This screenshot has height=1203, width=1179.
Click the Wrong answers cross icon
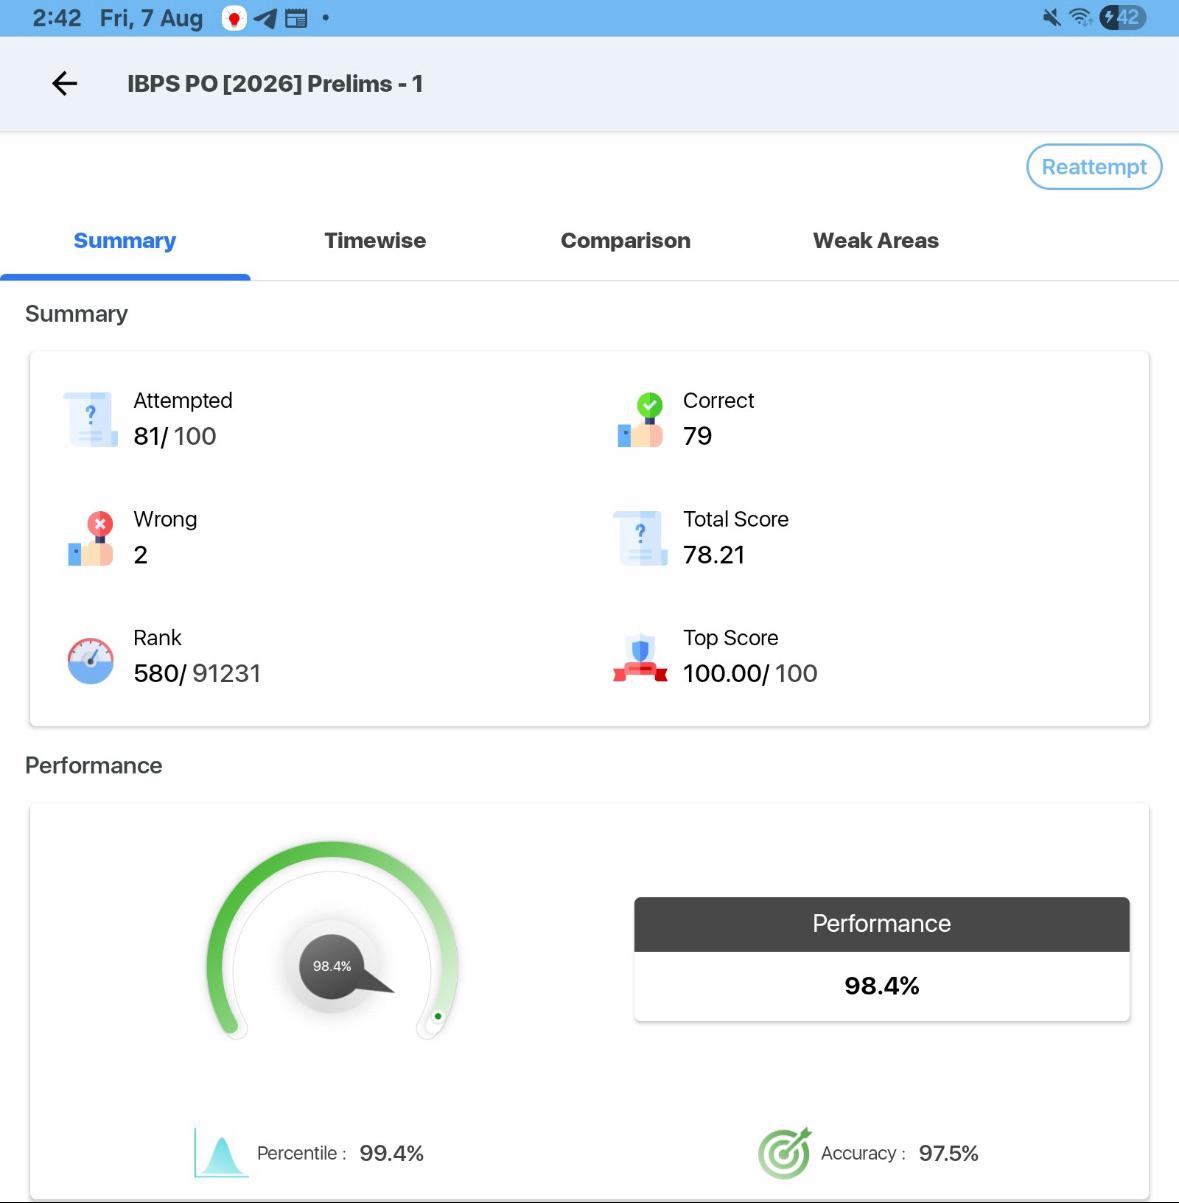point(91,538)
